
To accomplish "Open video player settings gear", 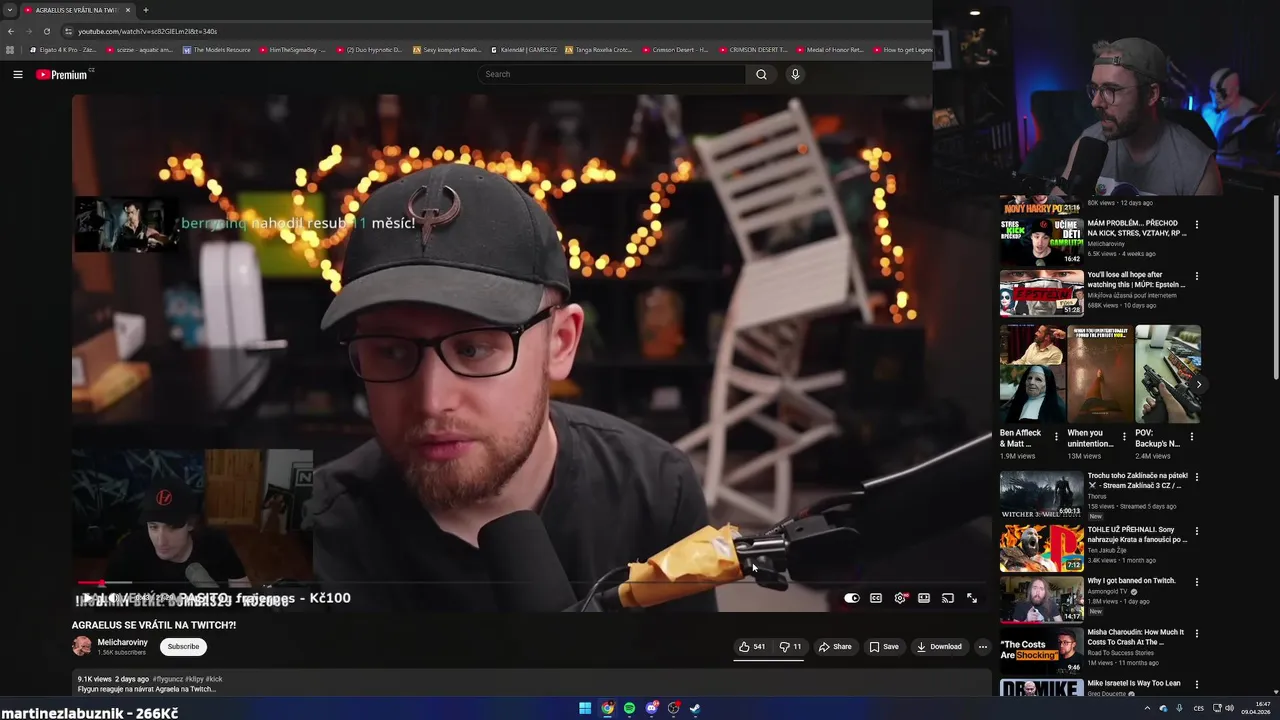I will [900, 598].
